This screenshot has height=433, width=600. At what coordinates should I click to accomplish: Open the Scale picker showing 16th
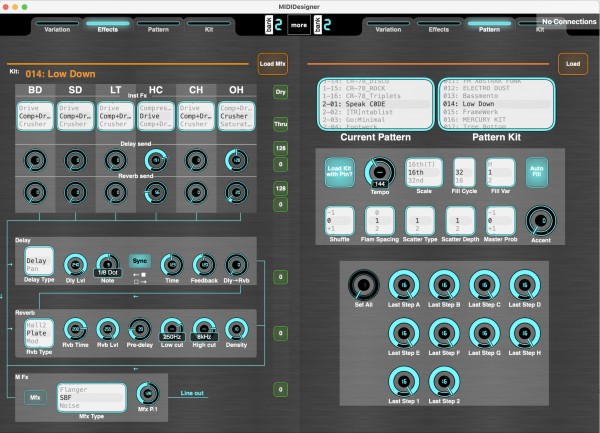click(424, 173)
